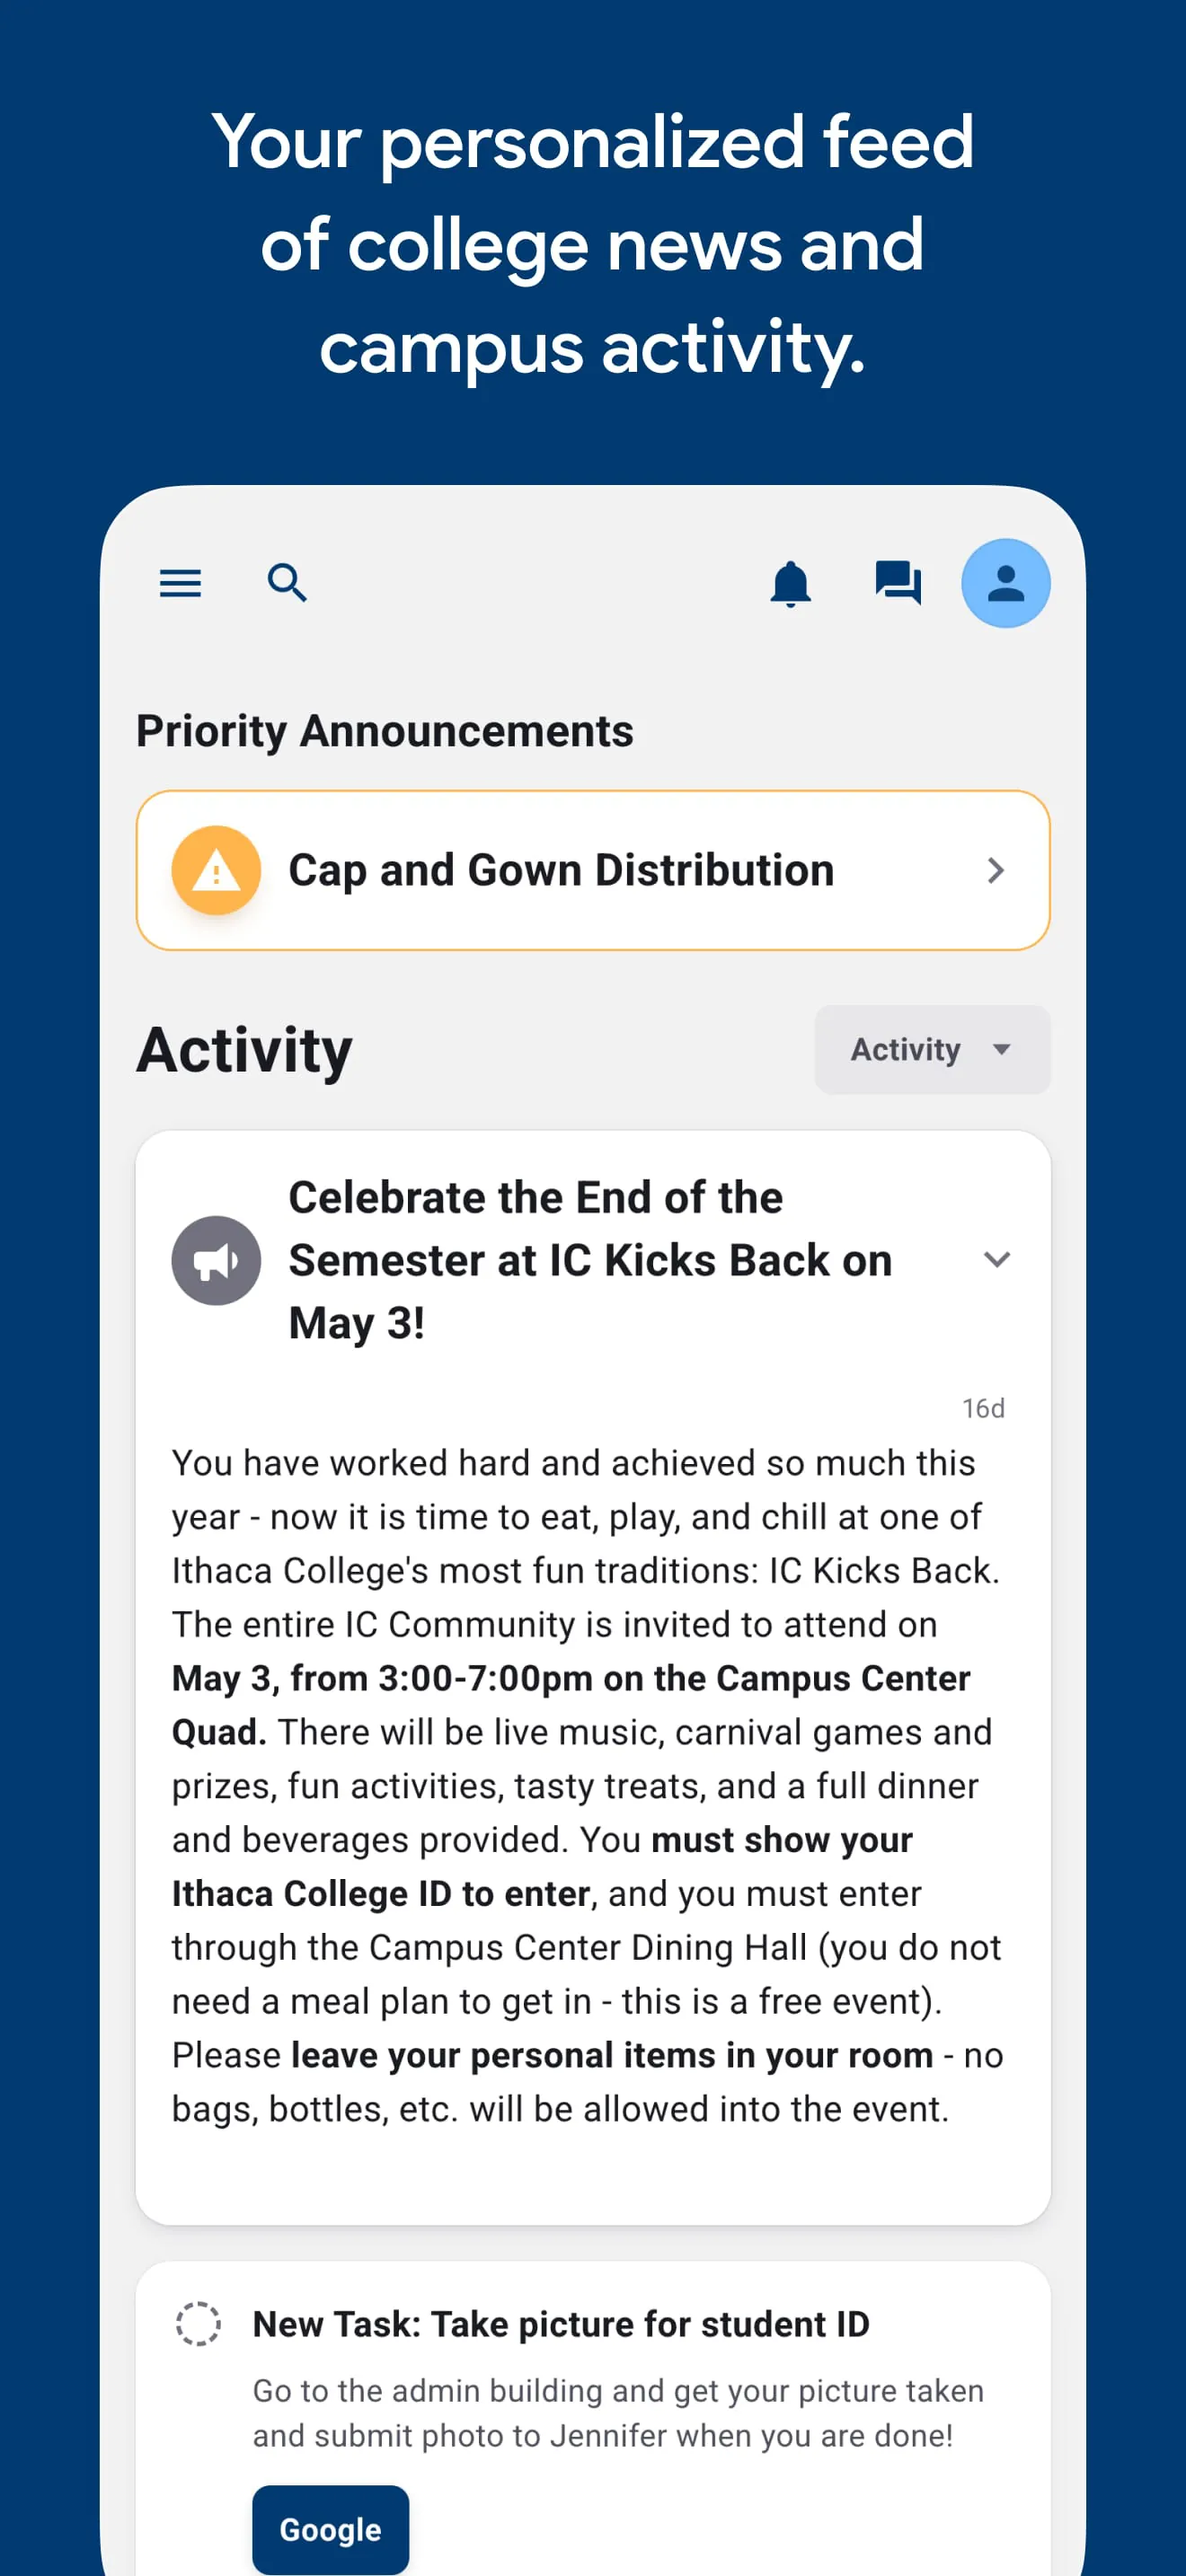Collapse the IC Kicks Back announcement chevron
Image resolution: width=1186 pixels, height=2576 pixels.
[x=996, y=1259]
